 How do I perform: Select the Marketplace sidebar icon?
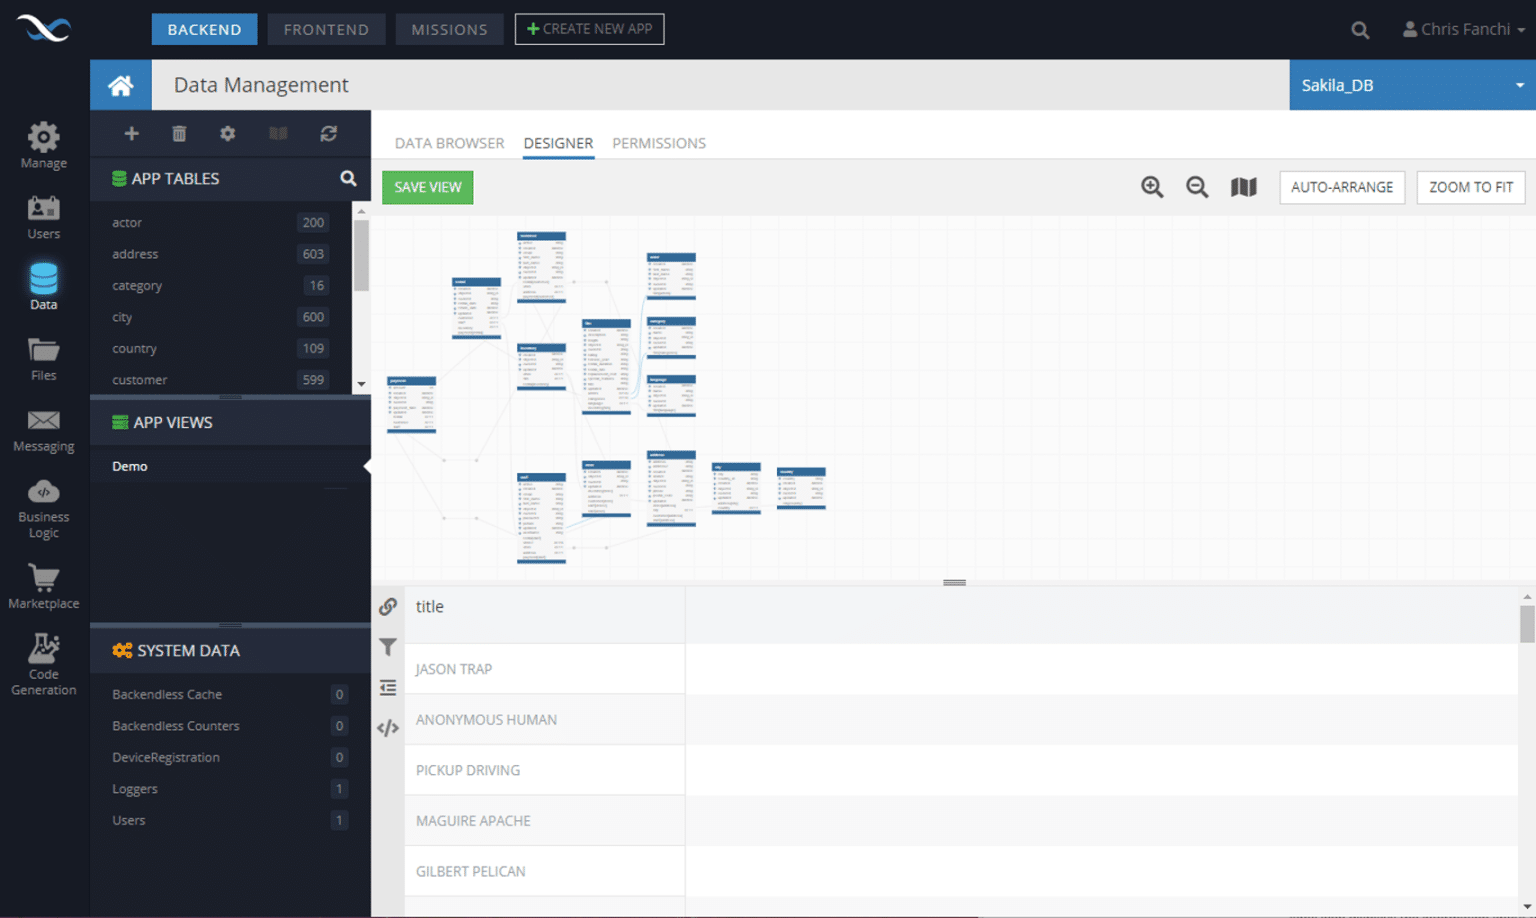pos(43,585)
